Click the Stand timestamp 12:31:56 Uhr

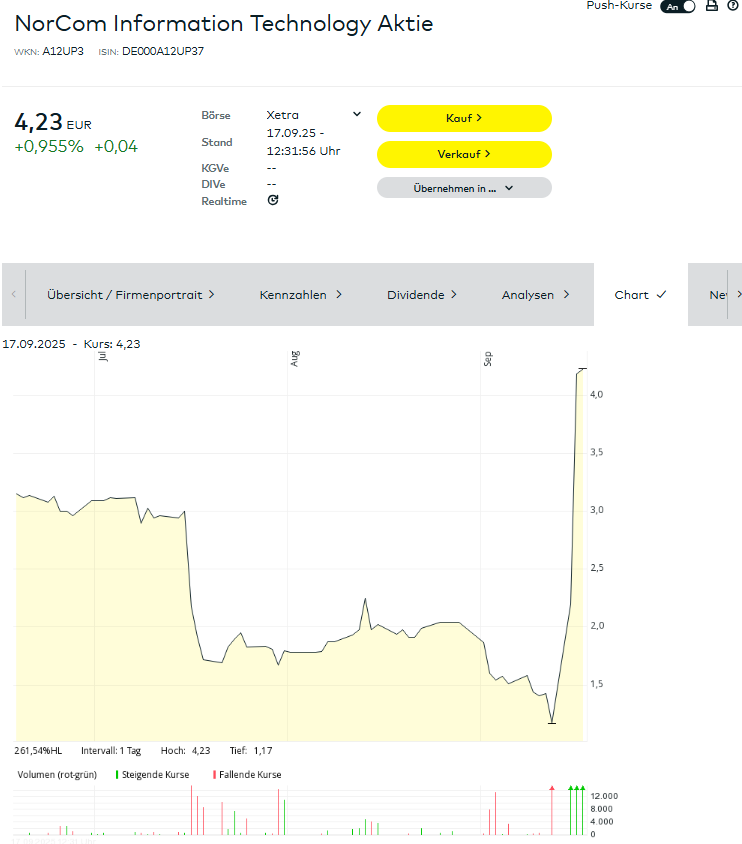303,151
